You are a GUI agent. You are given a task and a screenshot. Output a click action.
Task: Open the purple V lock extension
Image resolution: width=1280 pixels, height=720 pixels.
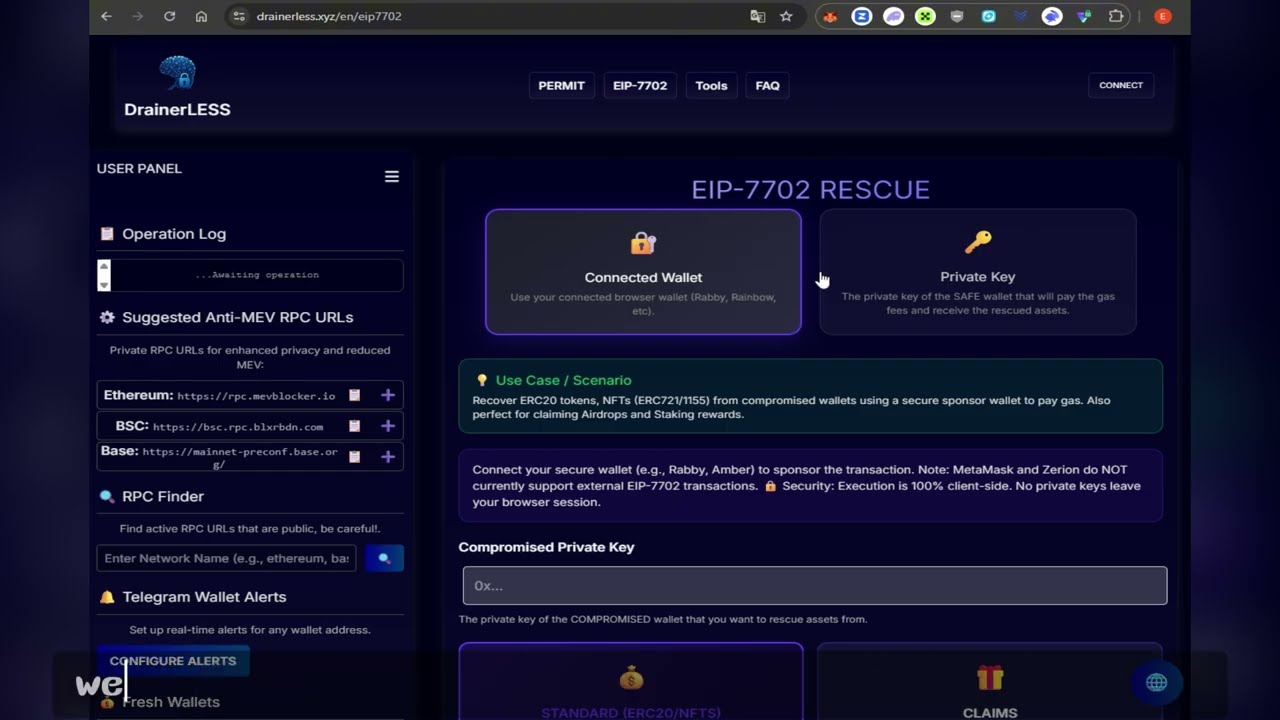1084,16
